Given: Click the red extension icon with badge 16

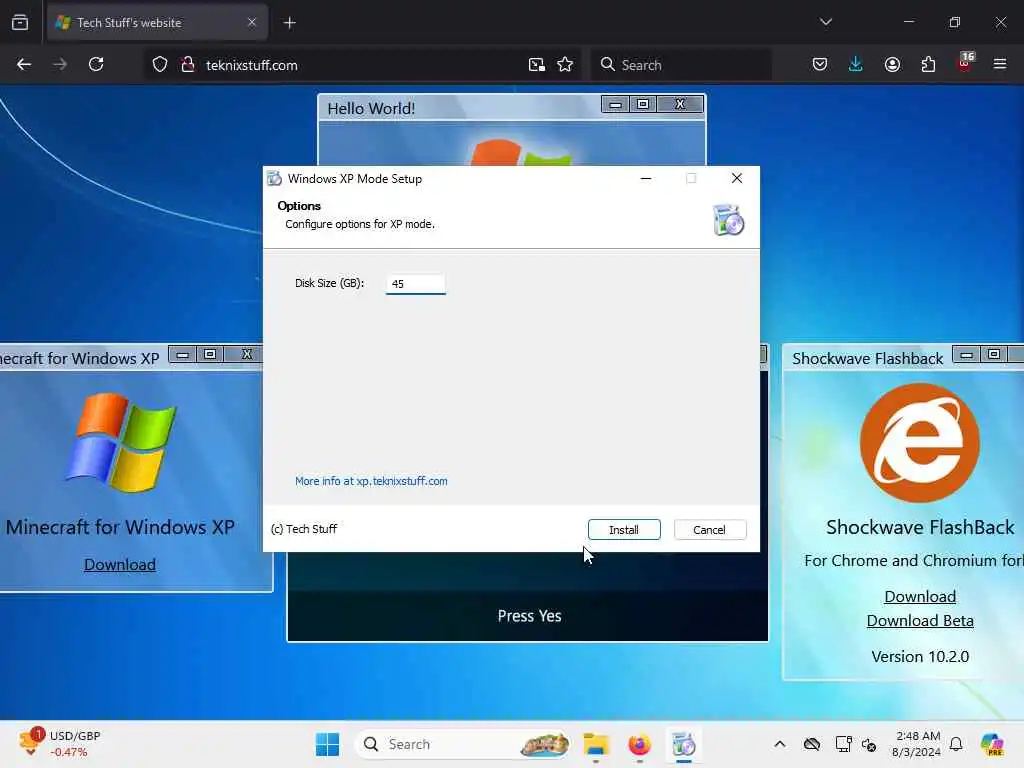Looking at the screenshot, I should tap(965, 63).
